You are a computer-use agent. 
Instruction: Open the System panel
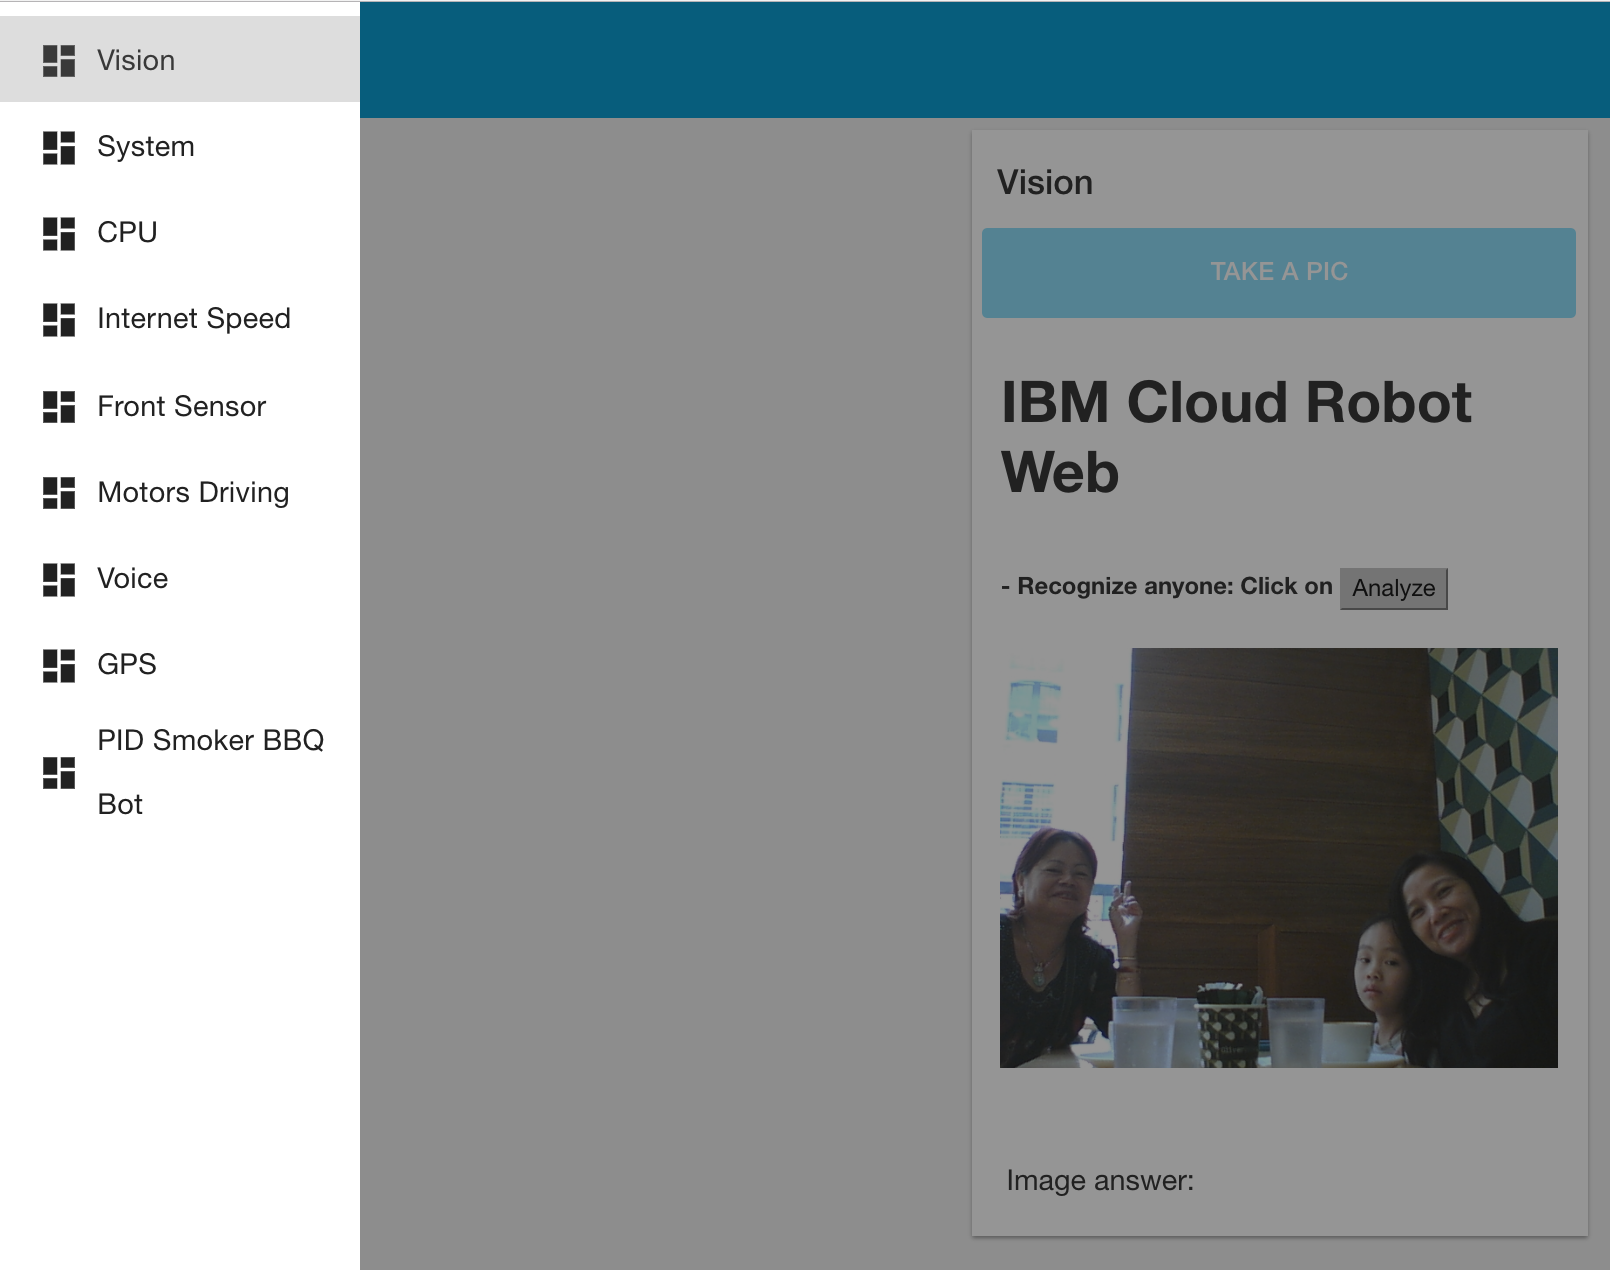pos(146,146)
